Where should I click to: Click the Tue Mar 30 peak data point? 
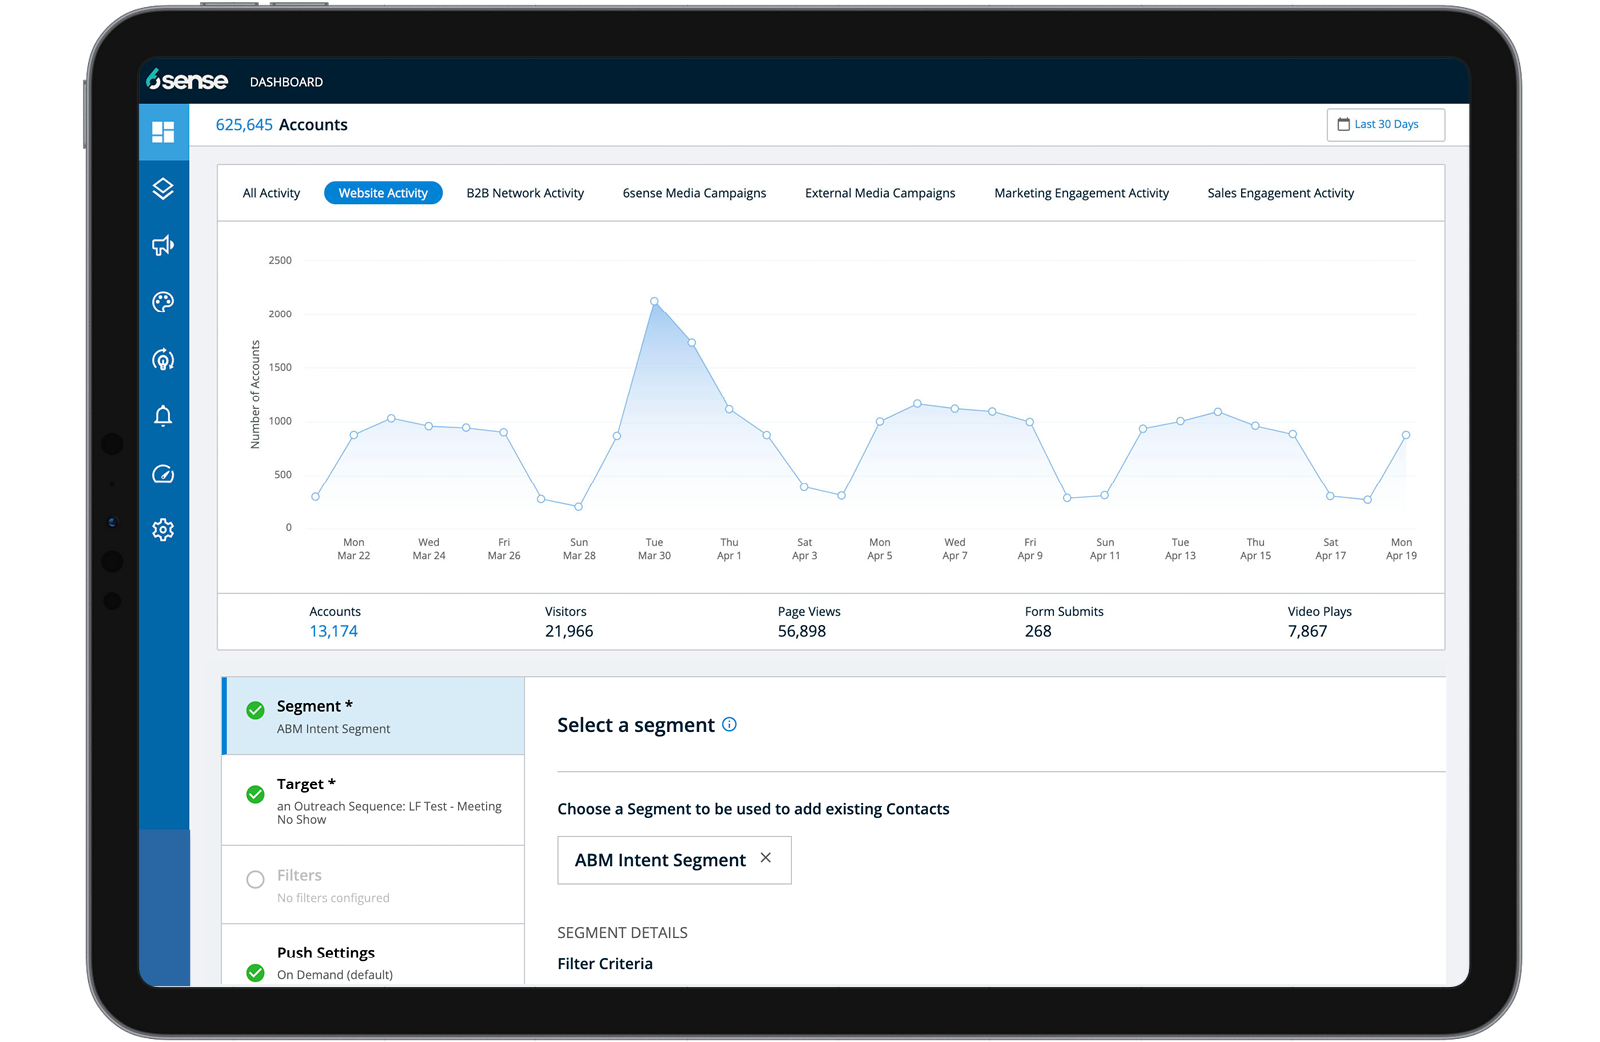click(654, 301)
